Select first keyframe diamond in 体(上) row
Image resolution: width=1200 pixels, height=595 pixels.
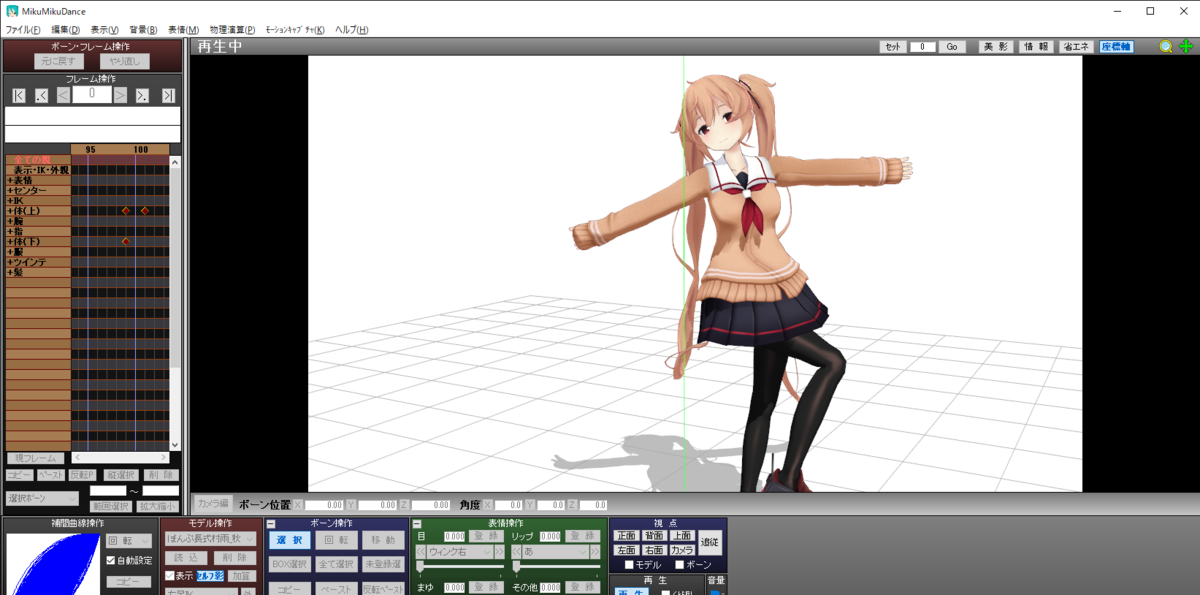click(x=126, y=211)
